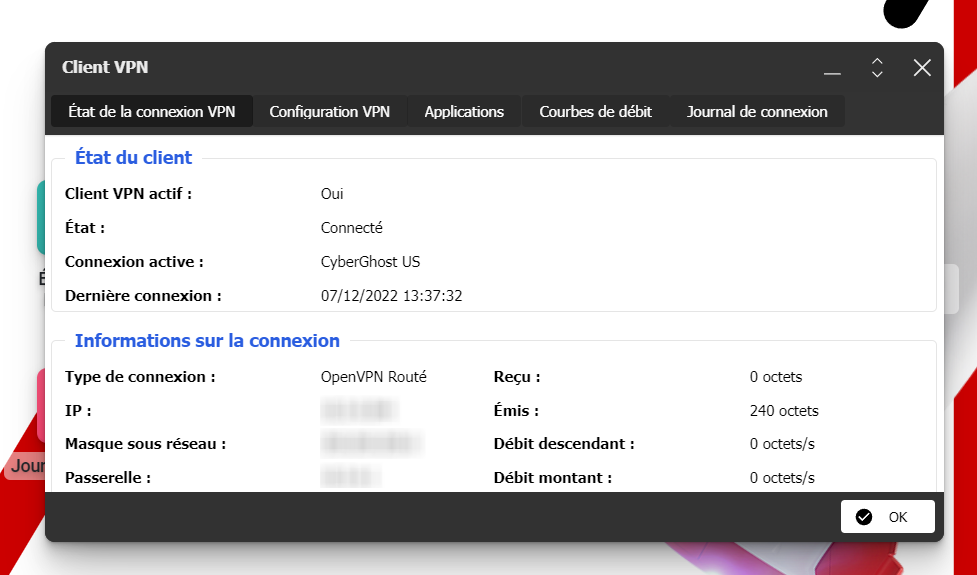Screen dimensions: 977x575
Task: Select the 'Oui' value for Client VPN actif
Action: [x=332, y=194]
